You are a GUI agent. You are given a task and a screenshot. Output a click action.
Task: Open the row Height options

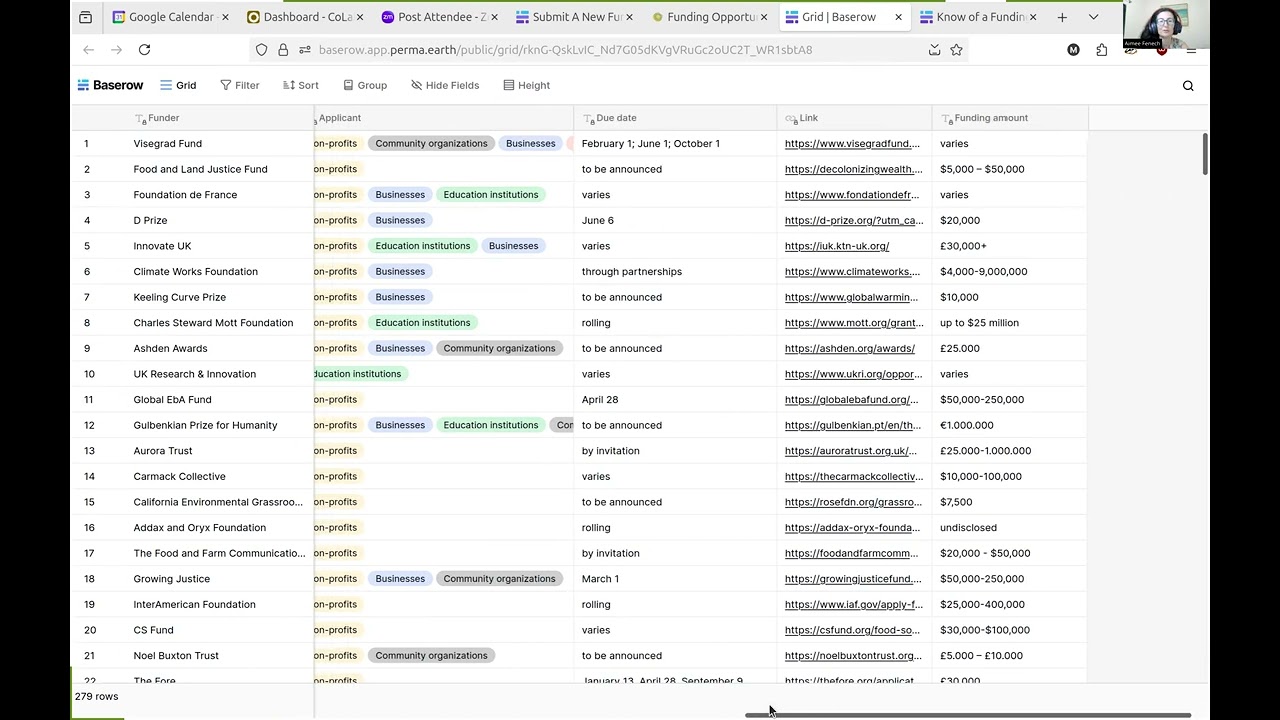point(526,85)
